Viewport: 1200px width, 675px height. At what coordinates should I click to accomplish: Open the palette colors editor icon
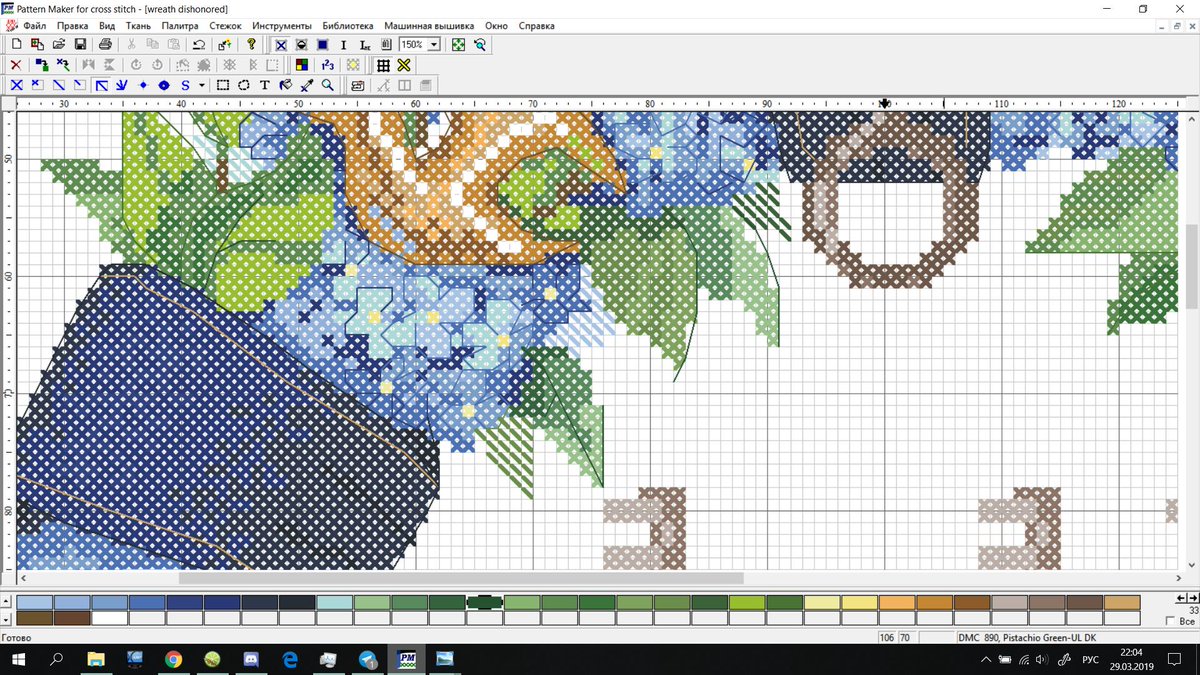[x=302, y=64]
